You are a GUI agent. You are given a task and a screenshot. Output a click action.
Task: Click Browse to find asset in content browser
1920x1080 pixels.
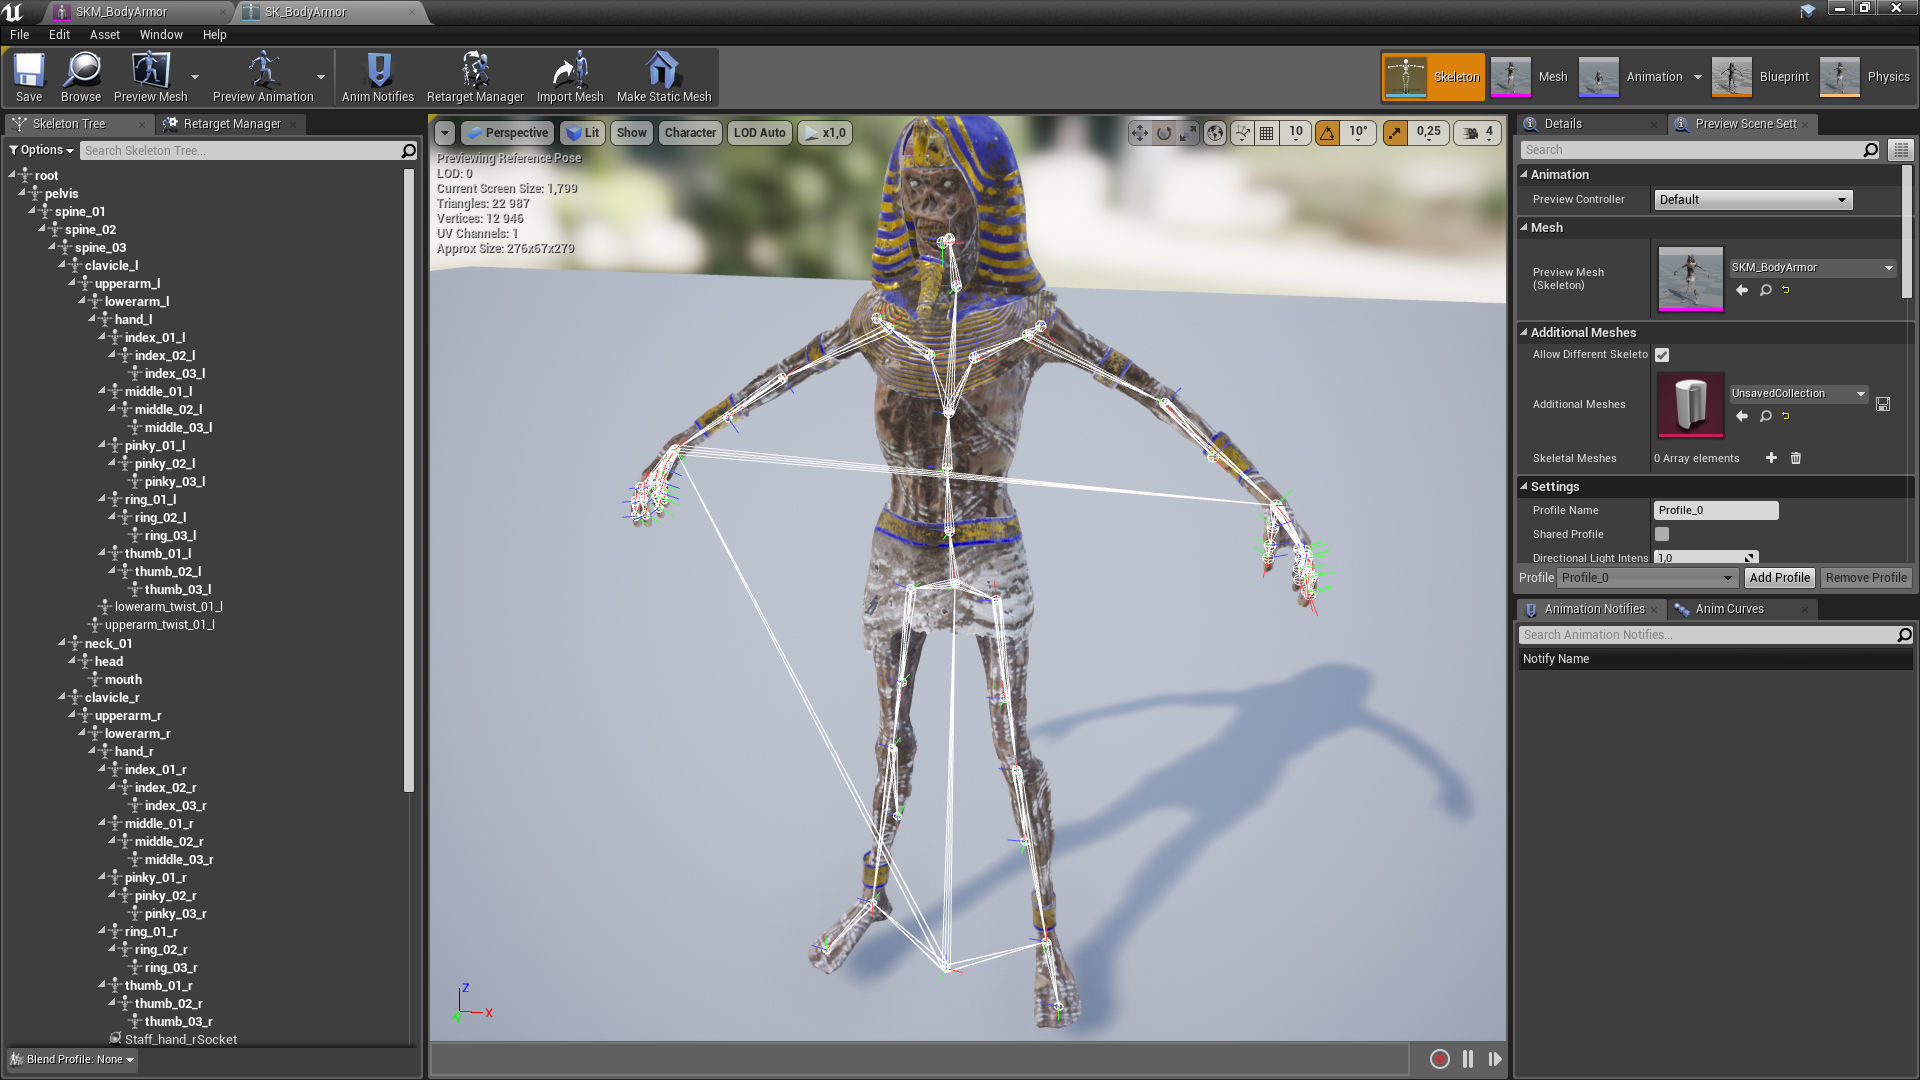(81, 77)
